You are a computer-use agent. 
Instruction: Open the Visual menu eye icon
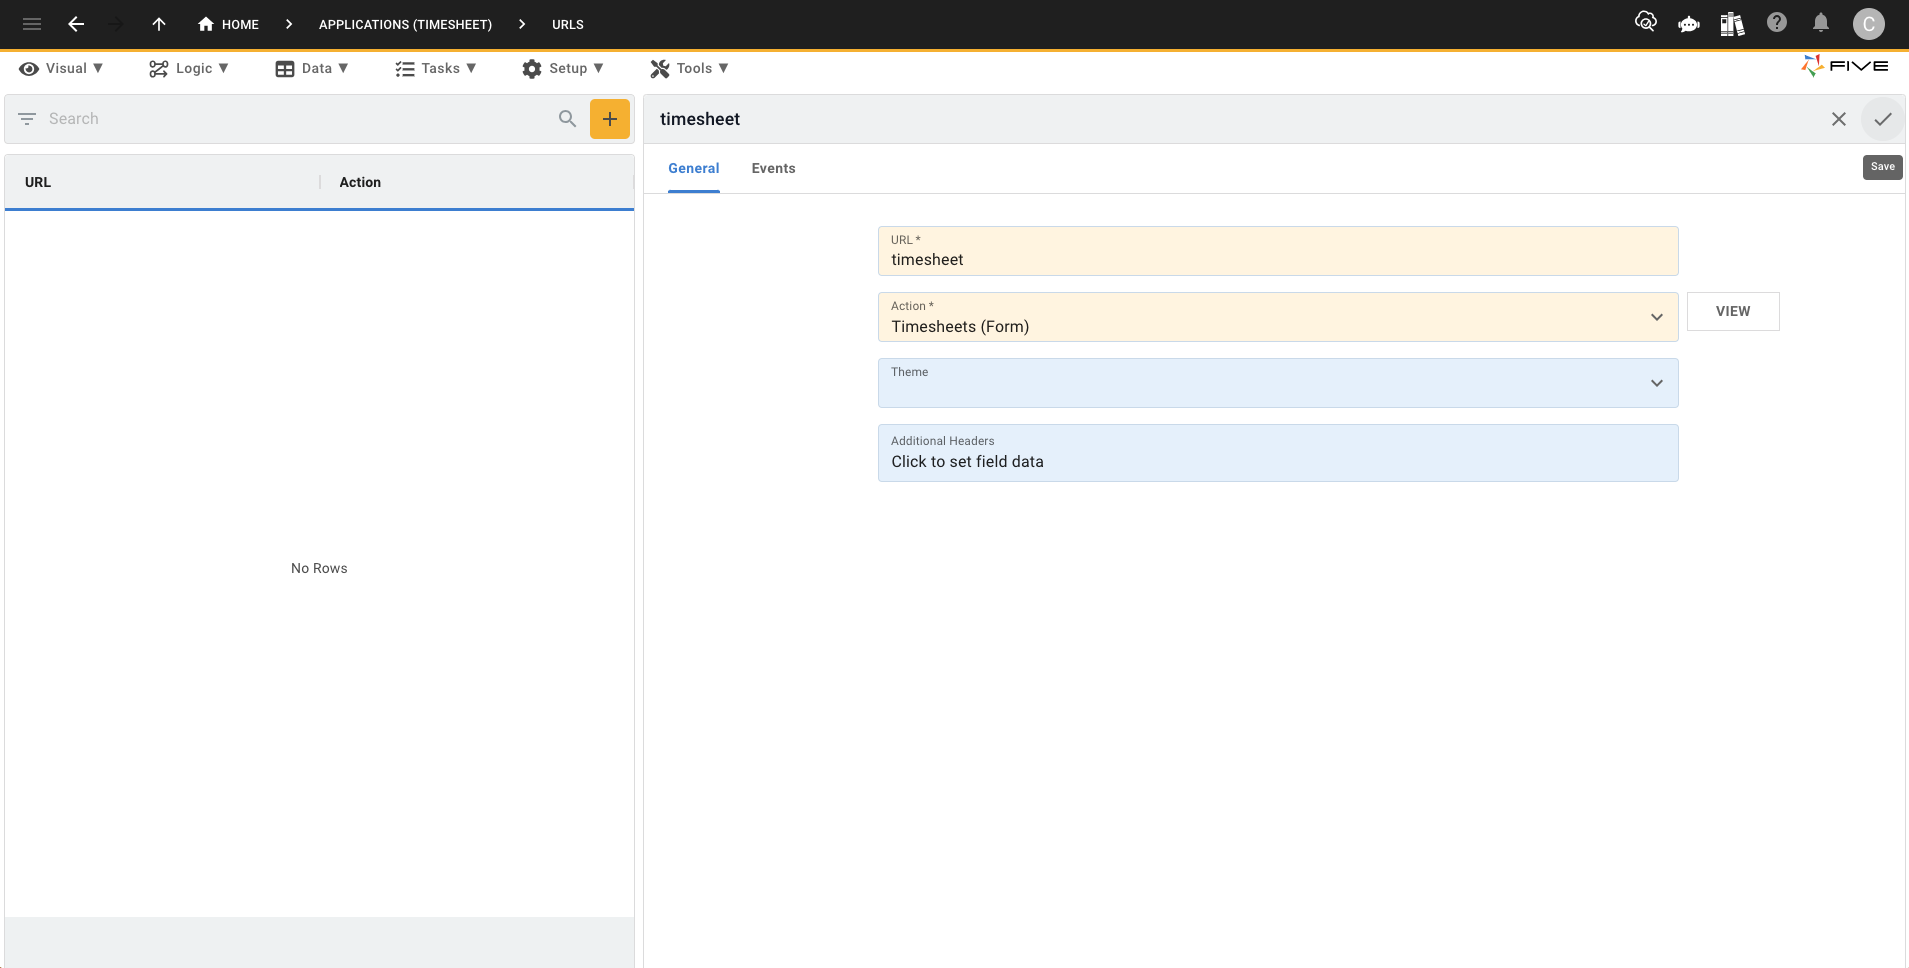click(29, 68)
